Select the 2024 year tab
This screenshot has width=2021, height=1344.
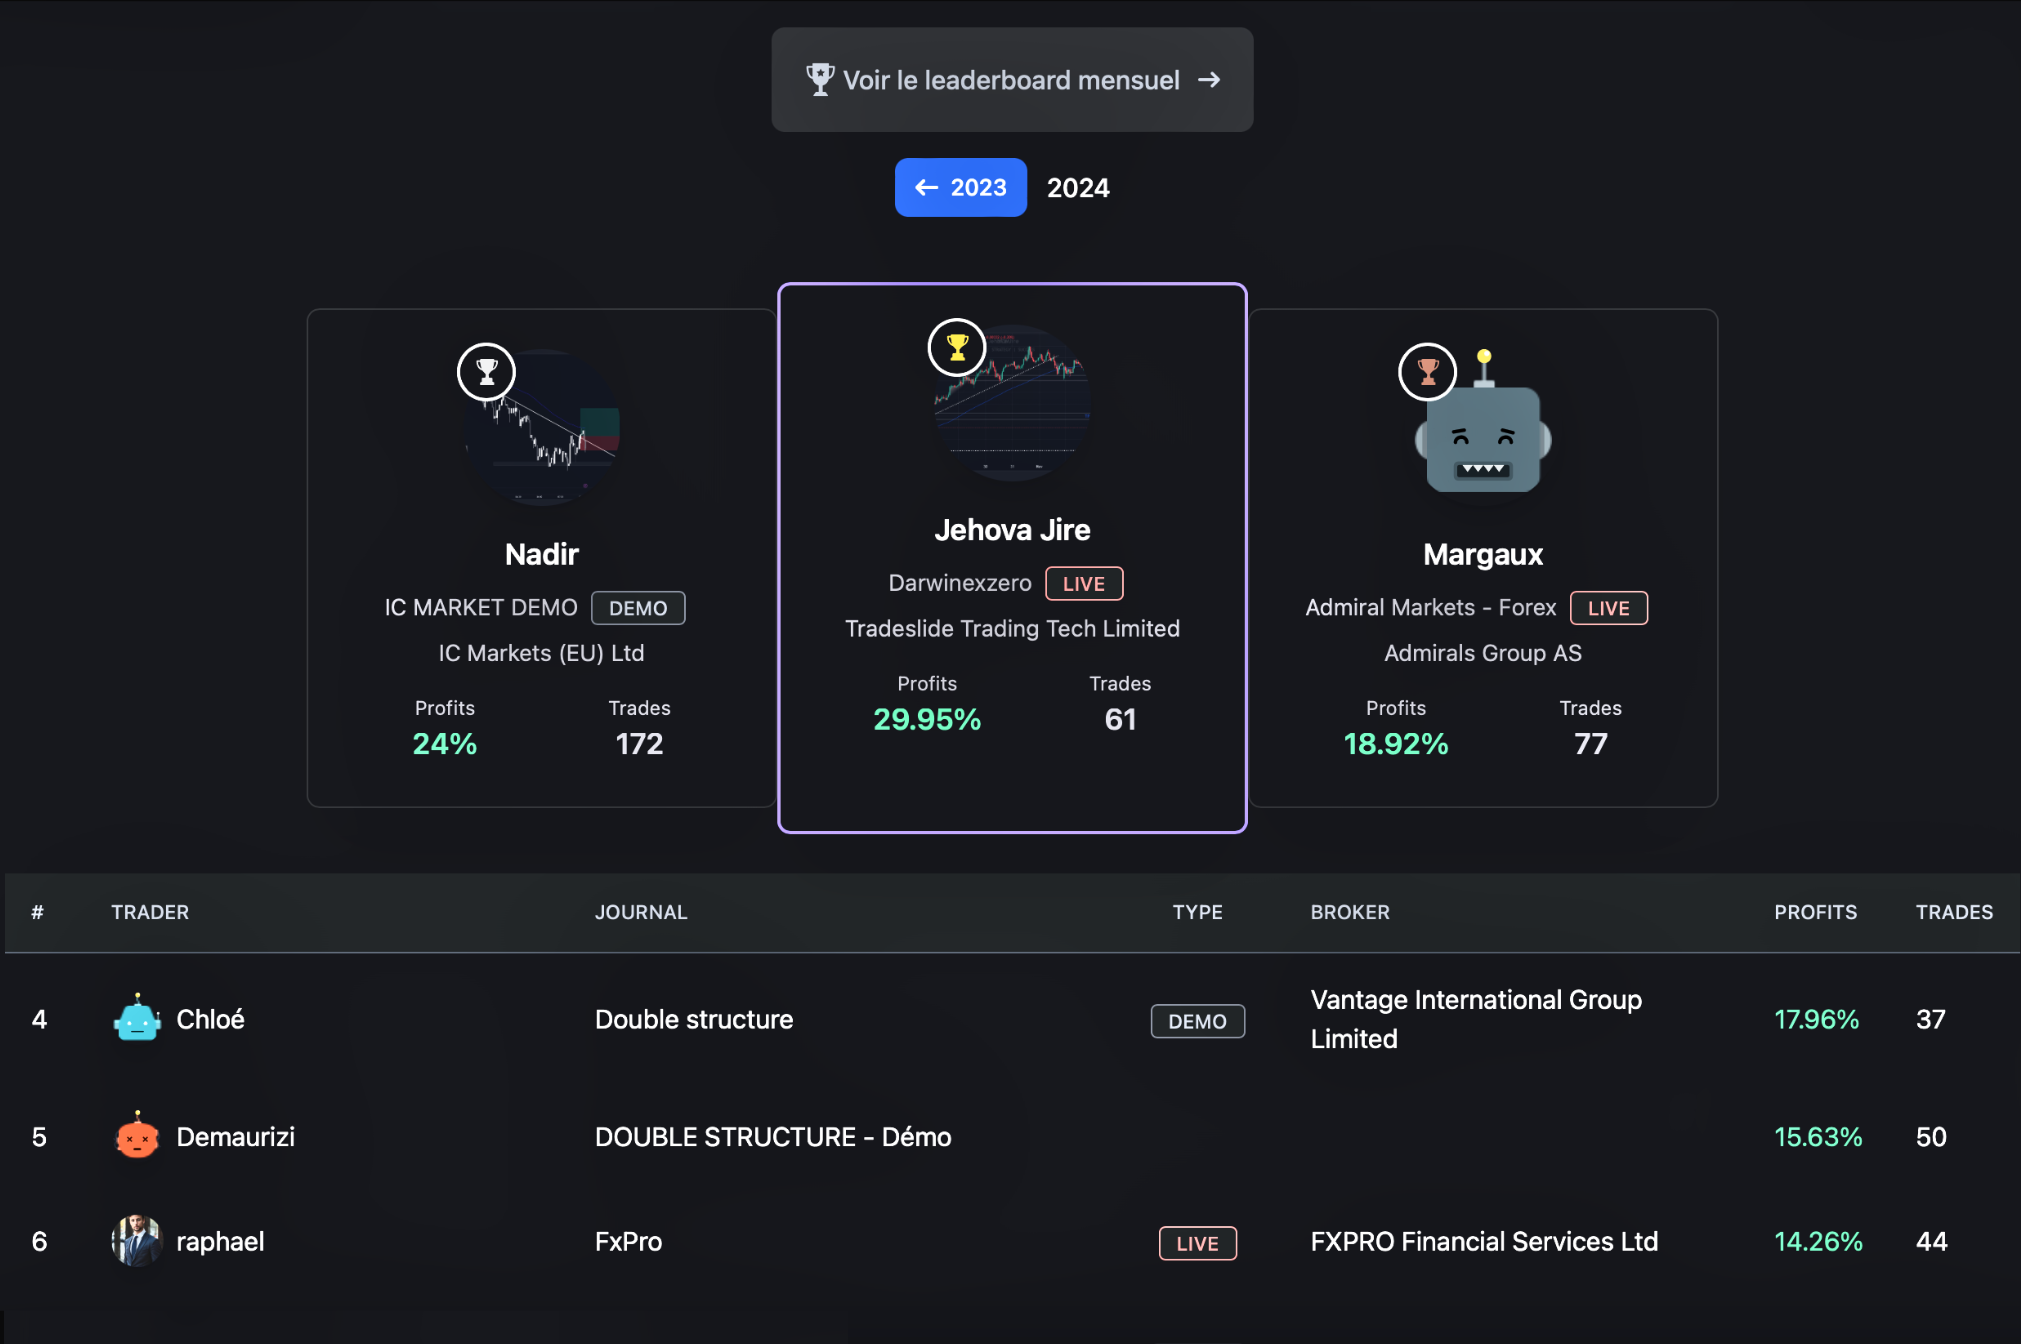[1078, 188]
